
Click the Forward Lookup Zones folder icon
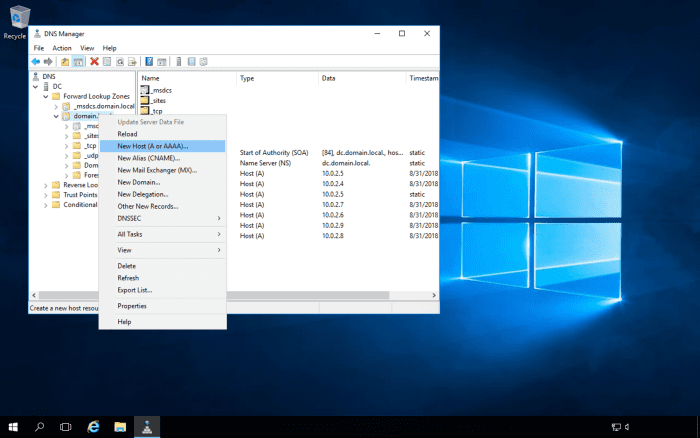point(56,96)
